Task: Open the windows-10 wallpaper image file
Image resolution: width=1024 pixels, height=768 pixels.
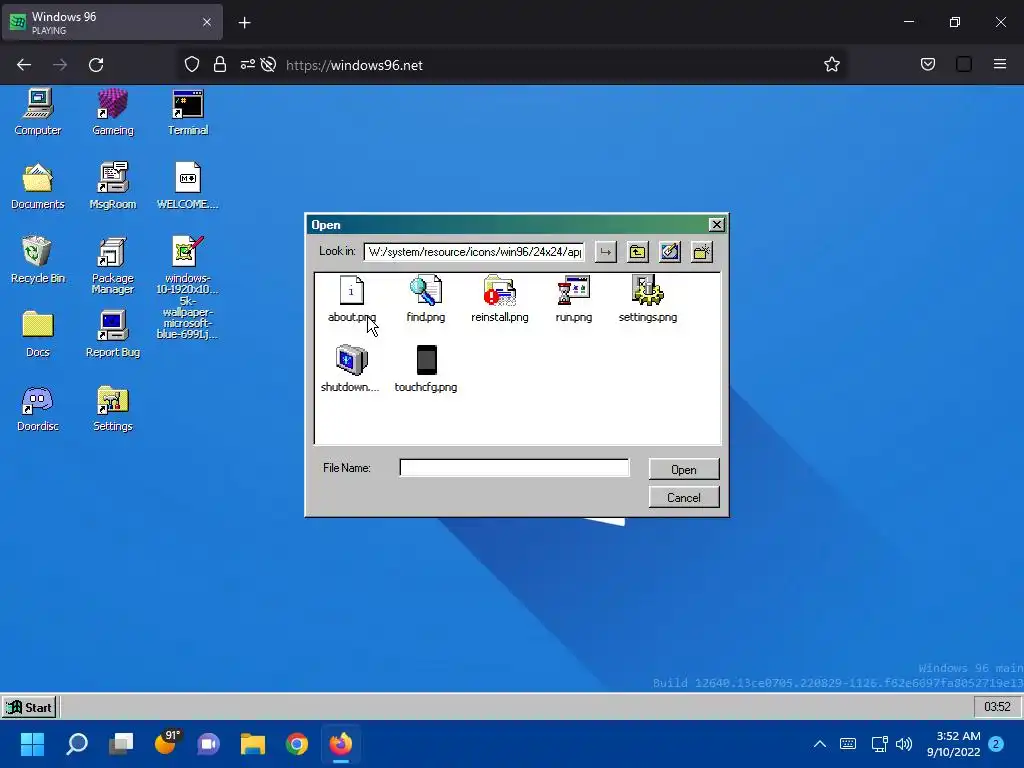Action: [x=188, y=287]
